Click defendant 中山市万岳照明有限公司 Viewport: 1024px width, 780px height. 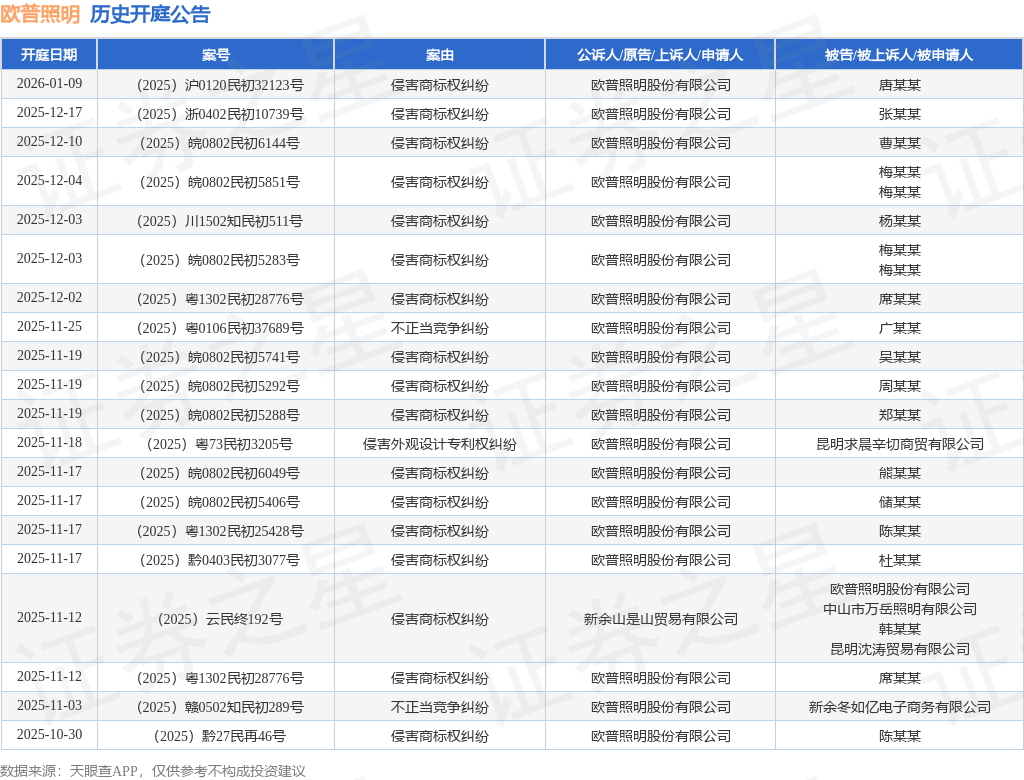(x=899, y=609)
